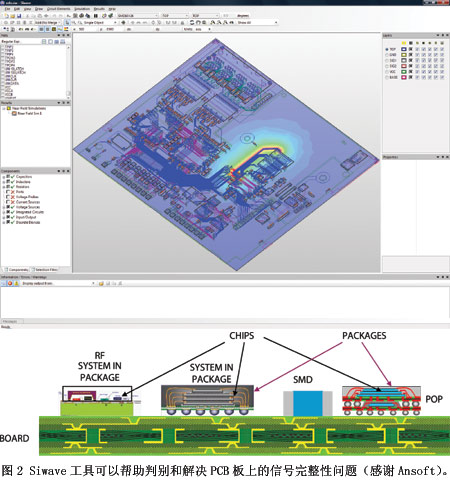The height and width of the screenshot is (482, 450).
Task: Click the blue TOP layer color swatch
Action: point(404,49)
